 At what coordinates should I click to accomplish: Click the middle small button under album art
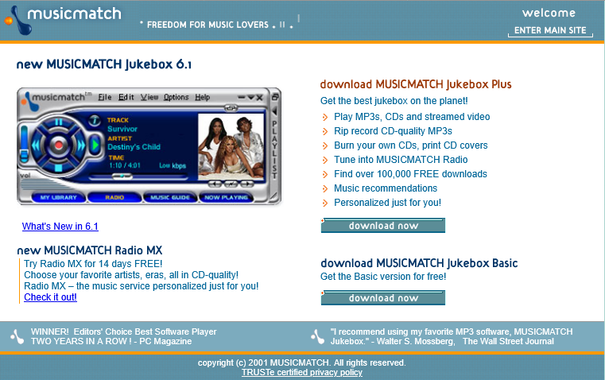coord(231,184)
